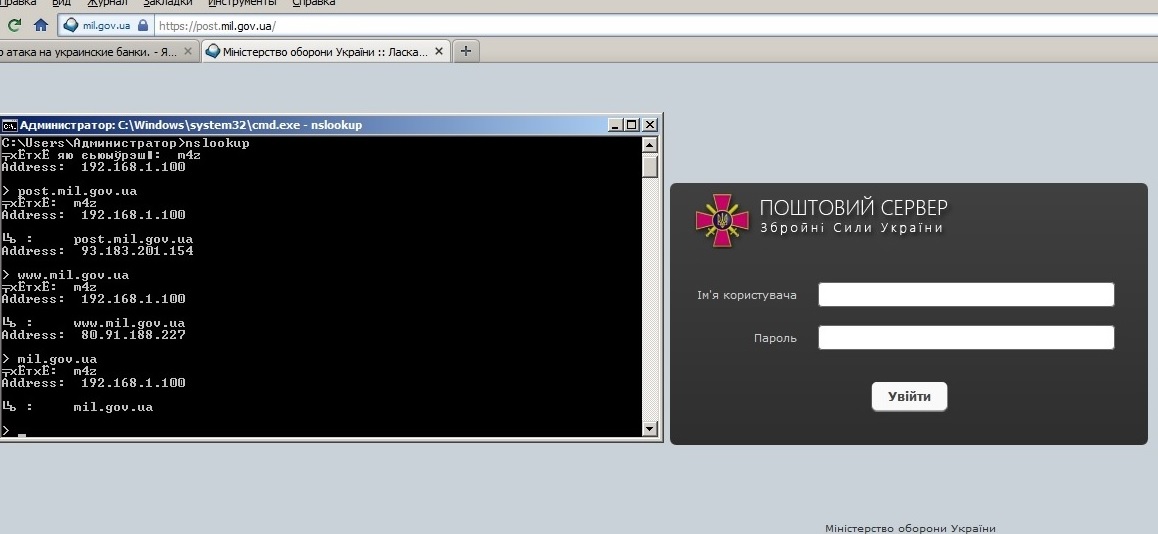Click the mil.gov.ua site identity globe icon
This screenshot has height=534, width=1158.
tap(71, 25)
